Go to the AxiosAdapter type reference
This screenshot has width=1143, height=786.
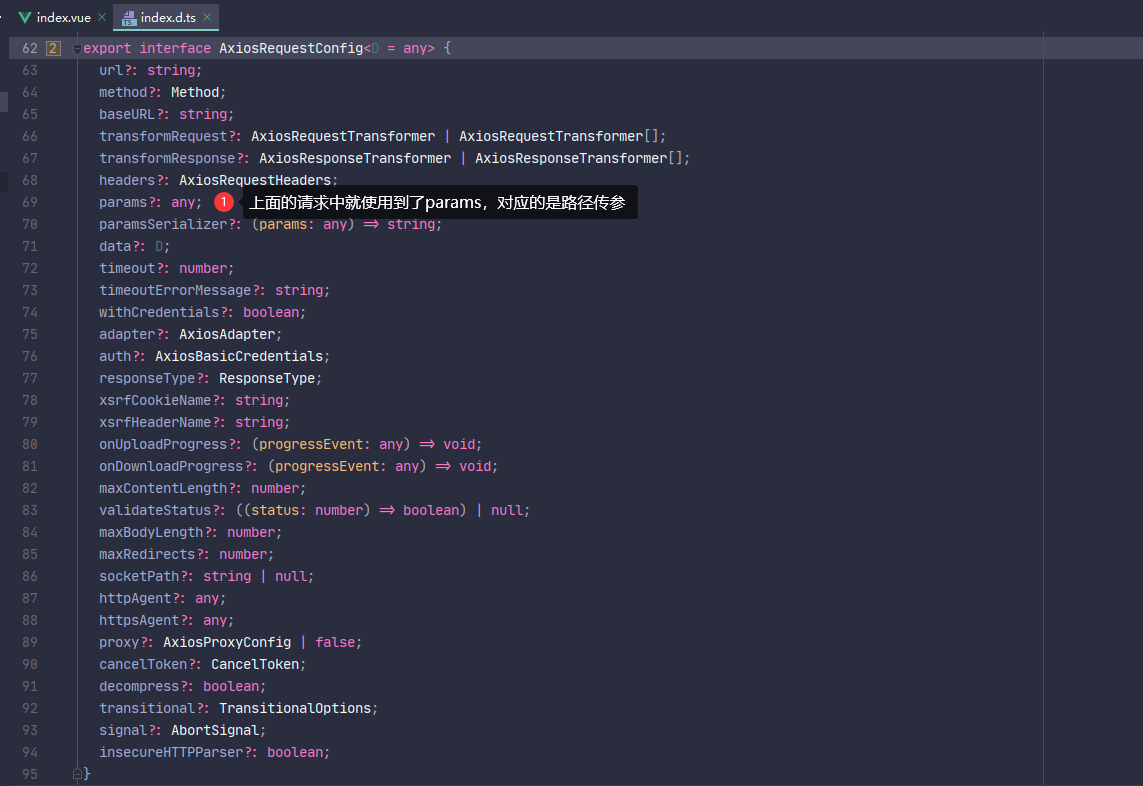(227, 334)
